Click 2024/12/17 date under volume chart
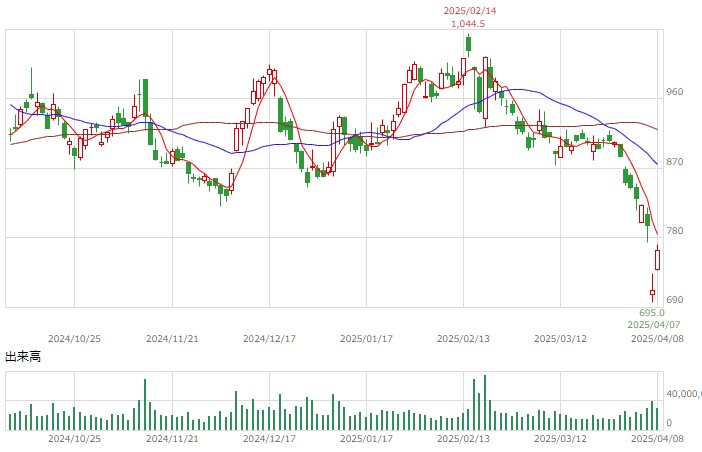Screen dimensions: 702x452 pos(270,439)
